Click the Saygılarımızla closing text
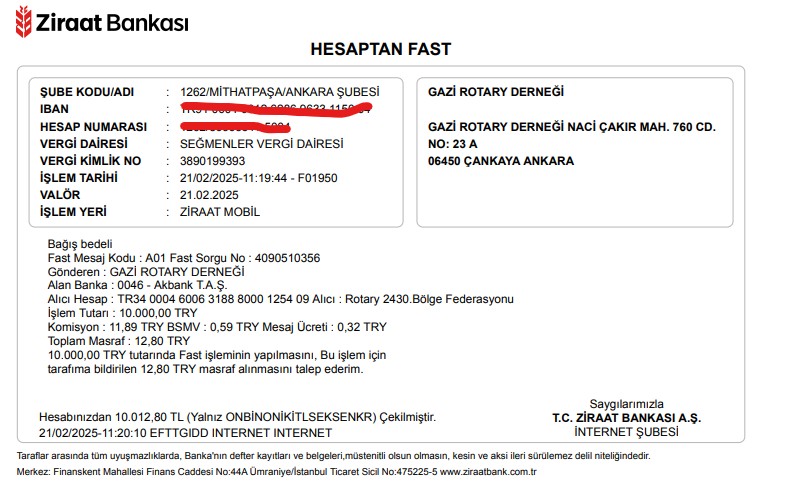The image size is (786, 493). tap(627, 404)
